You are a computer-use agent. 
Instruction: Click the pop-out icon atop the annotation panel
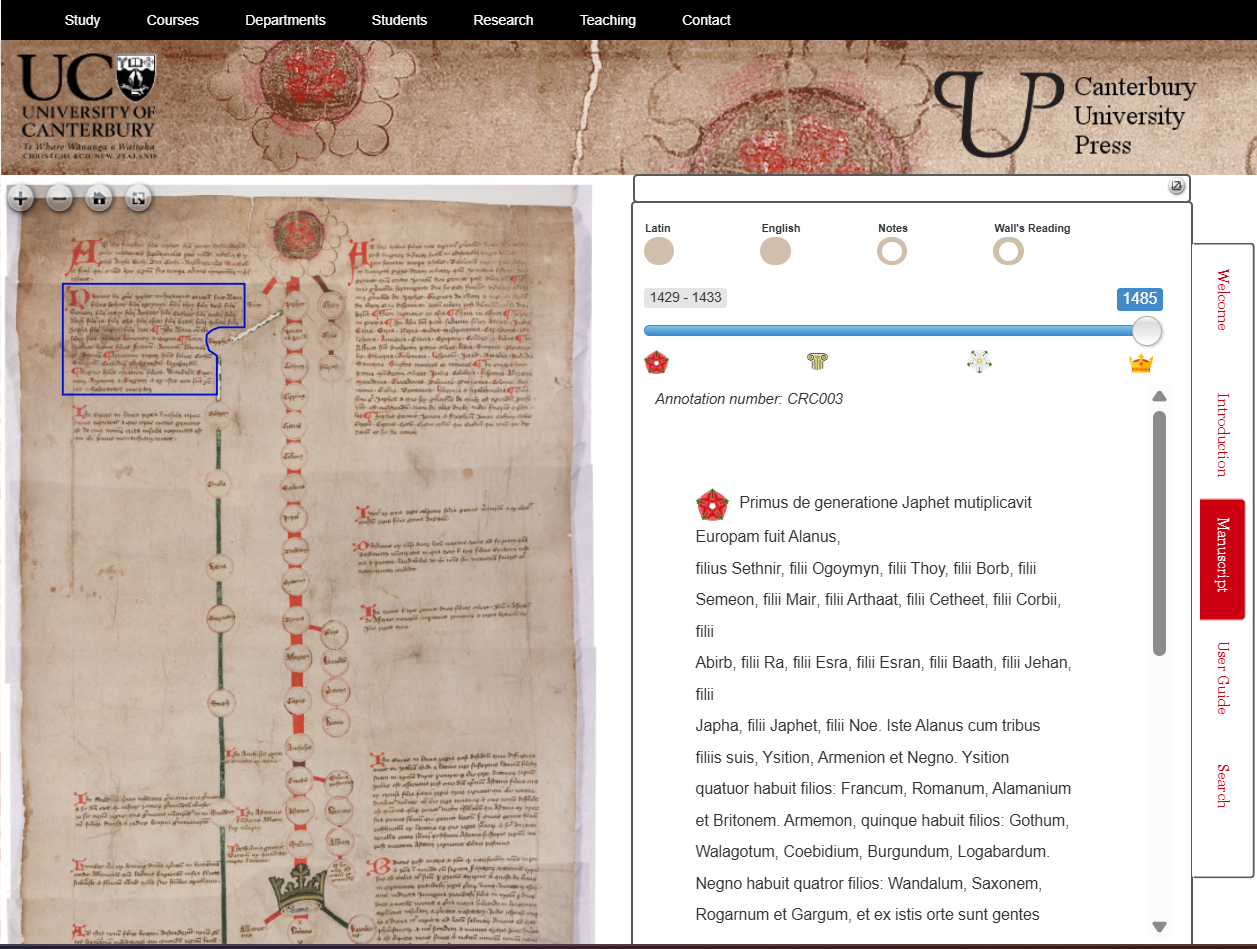pos(1177,187)
